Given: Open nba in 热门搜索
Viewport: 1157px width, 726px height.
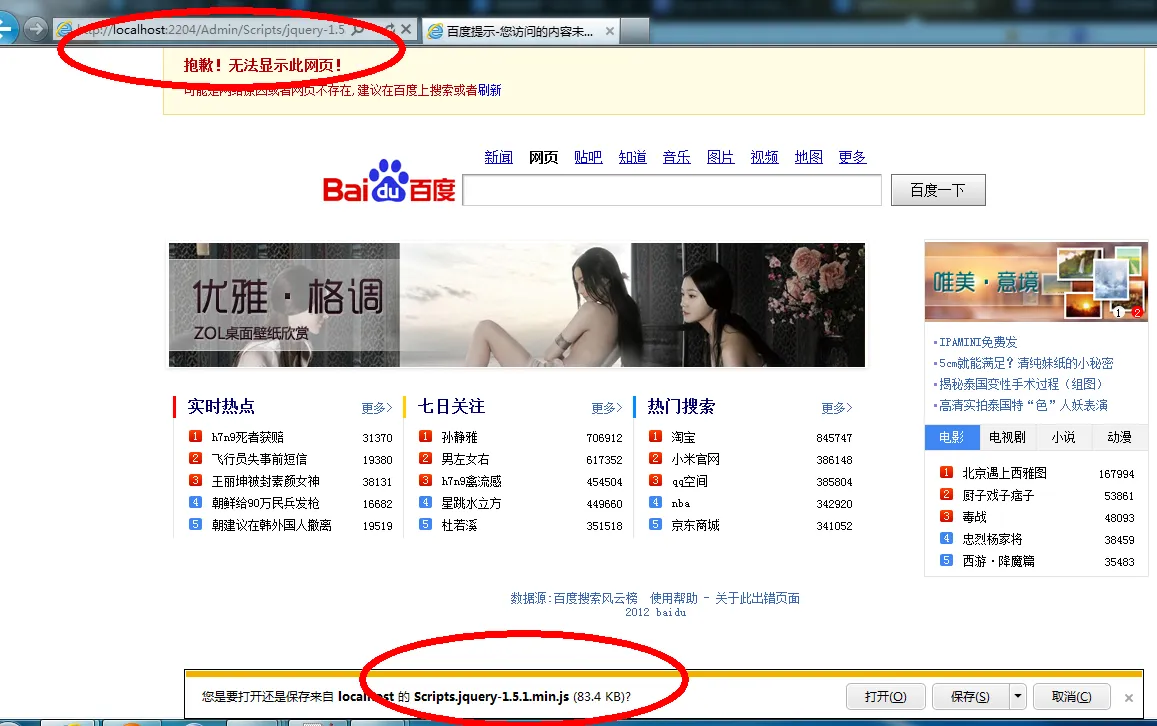Looking at the screenshot, I should [x=681, y=503].
